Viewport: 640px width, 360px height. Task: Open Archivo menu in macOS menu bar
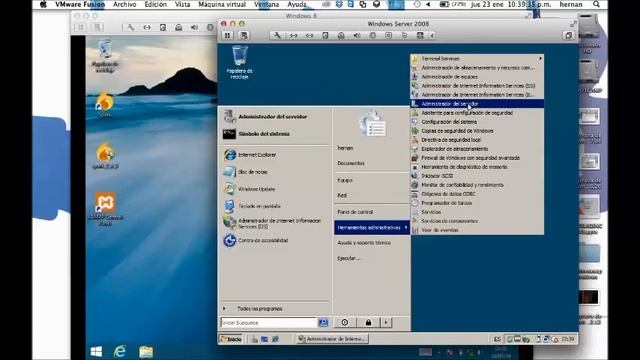124,4
